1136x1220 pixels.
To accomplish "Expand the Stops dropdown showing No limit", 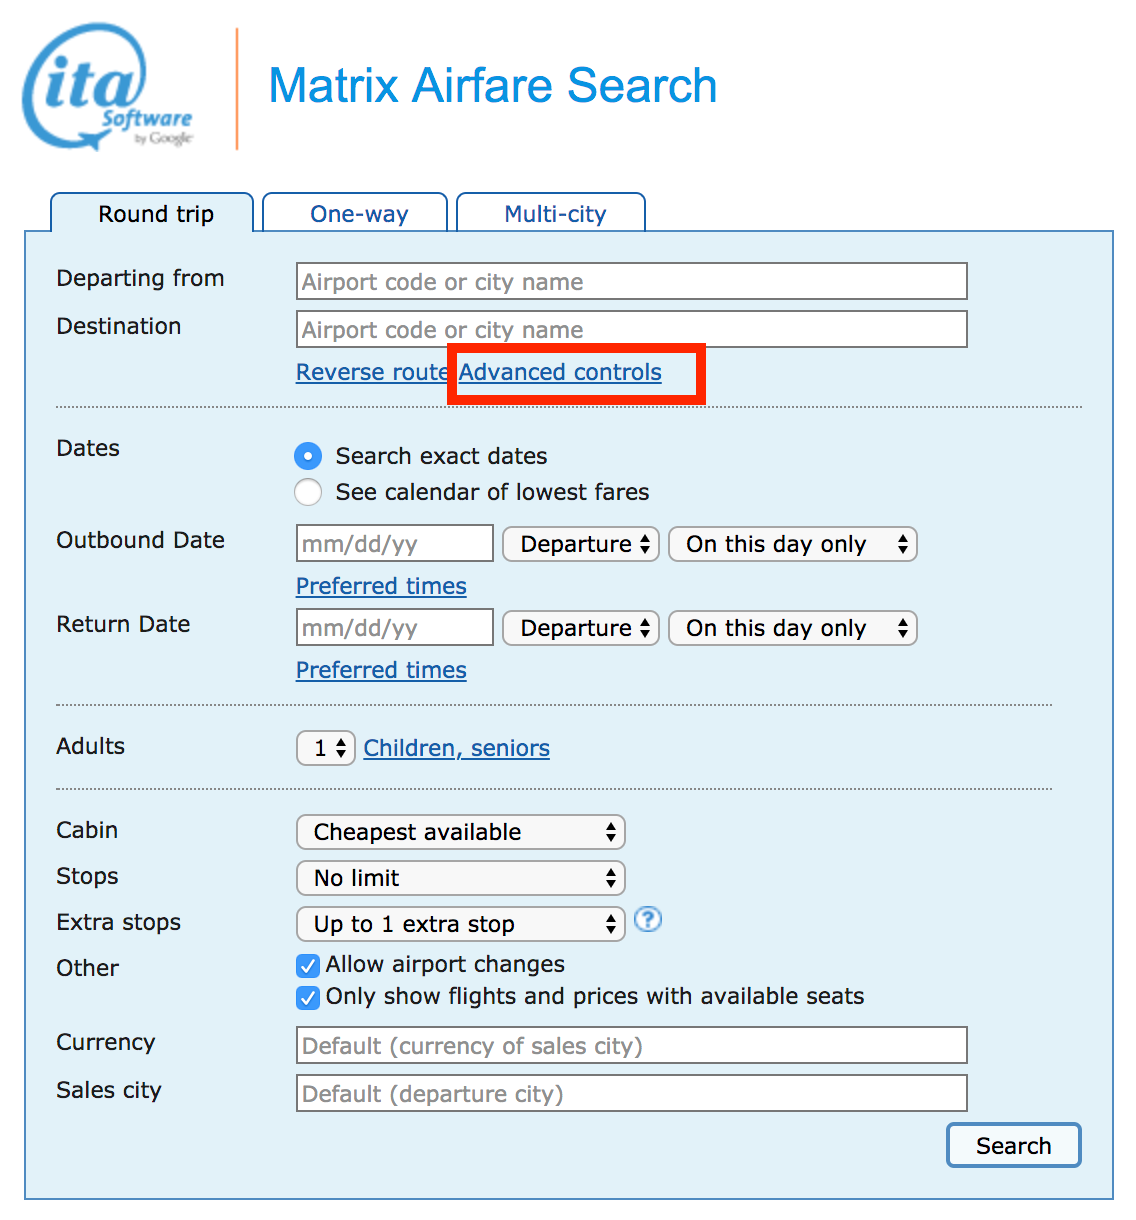I will 461,878.
